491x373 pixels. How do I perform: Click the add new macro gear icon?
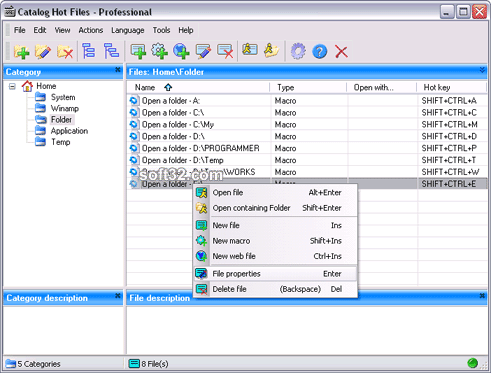[160, 52]
